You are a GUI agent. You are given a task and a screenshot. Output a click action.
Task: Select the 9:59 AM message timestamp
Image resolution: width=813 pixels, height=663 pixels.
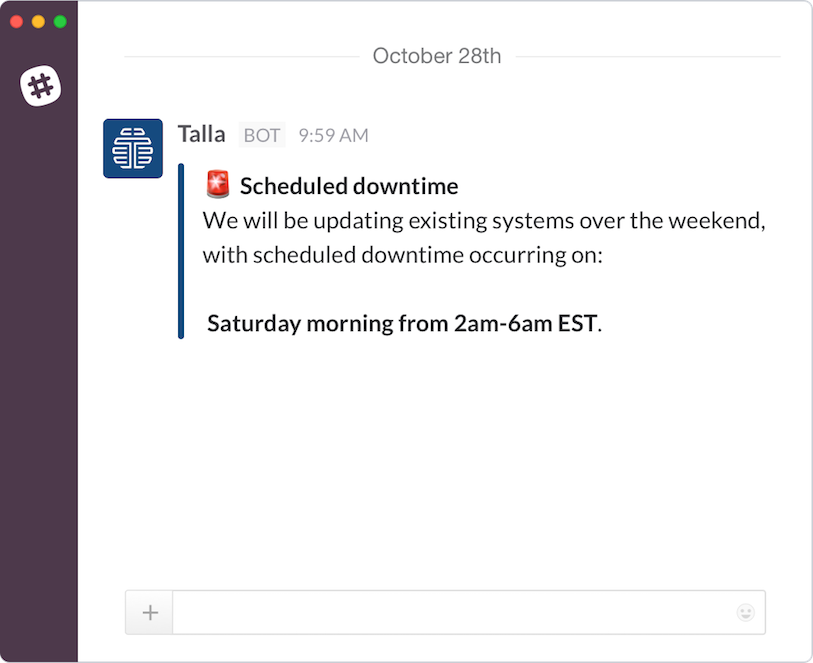click(333, 135)
